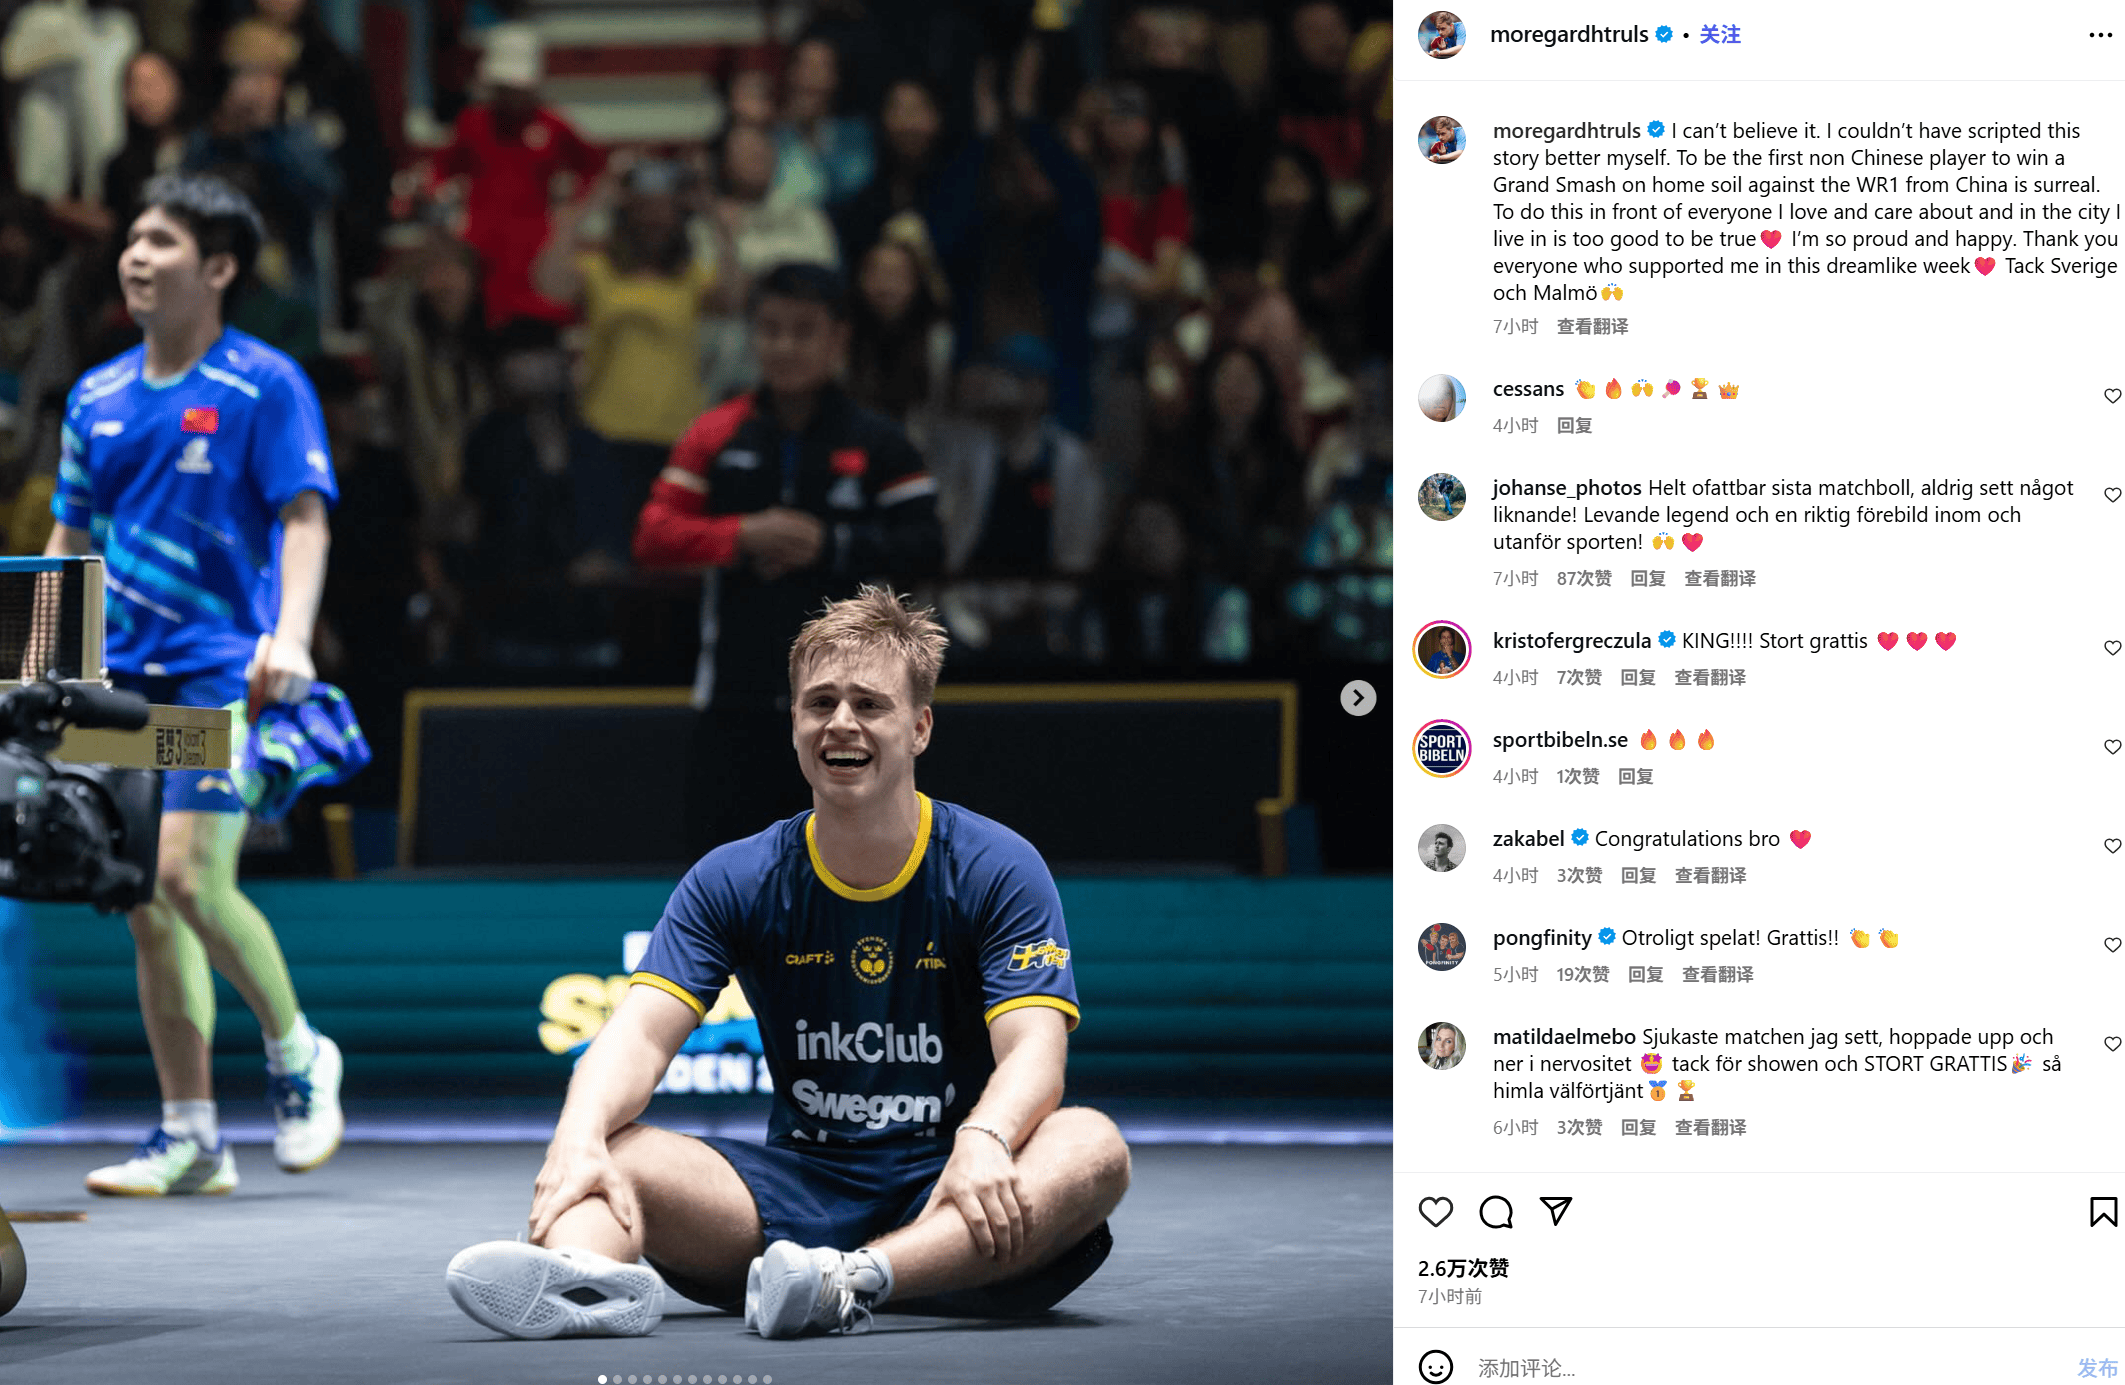Post comment with 发布 button

pos(2097,1367)
